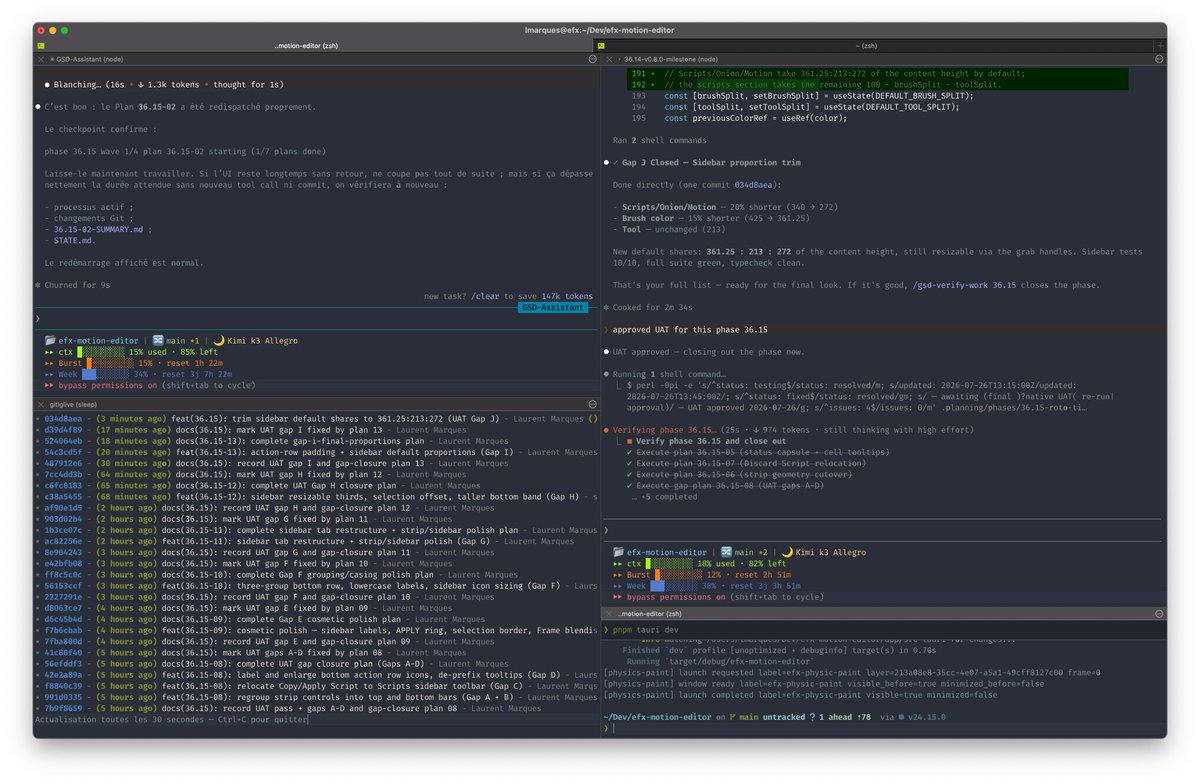Viewport: 1200px width, 782px height.
Task: Click the Burst bar showing 12%
Action: coord(678,575)
